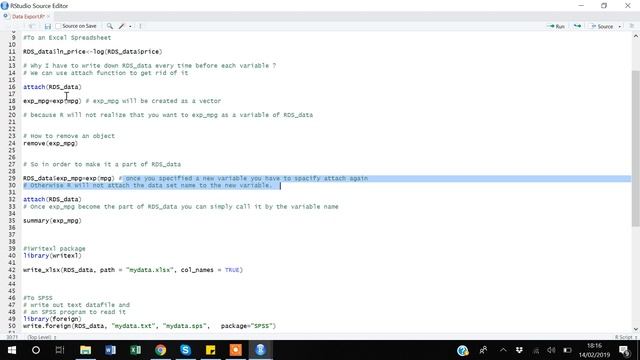
Task: Check the battery status icon
Action: [x=567, y=350]
